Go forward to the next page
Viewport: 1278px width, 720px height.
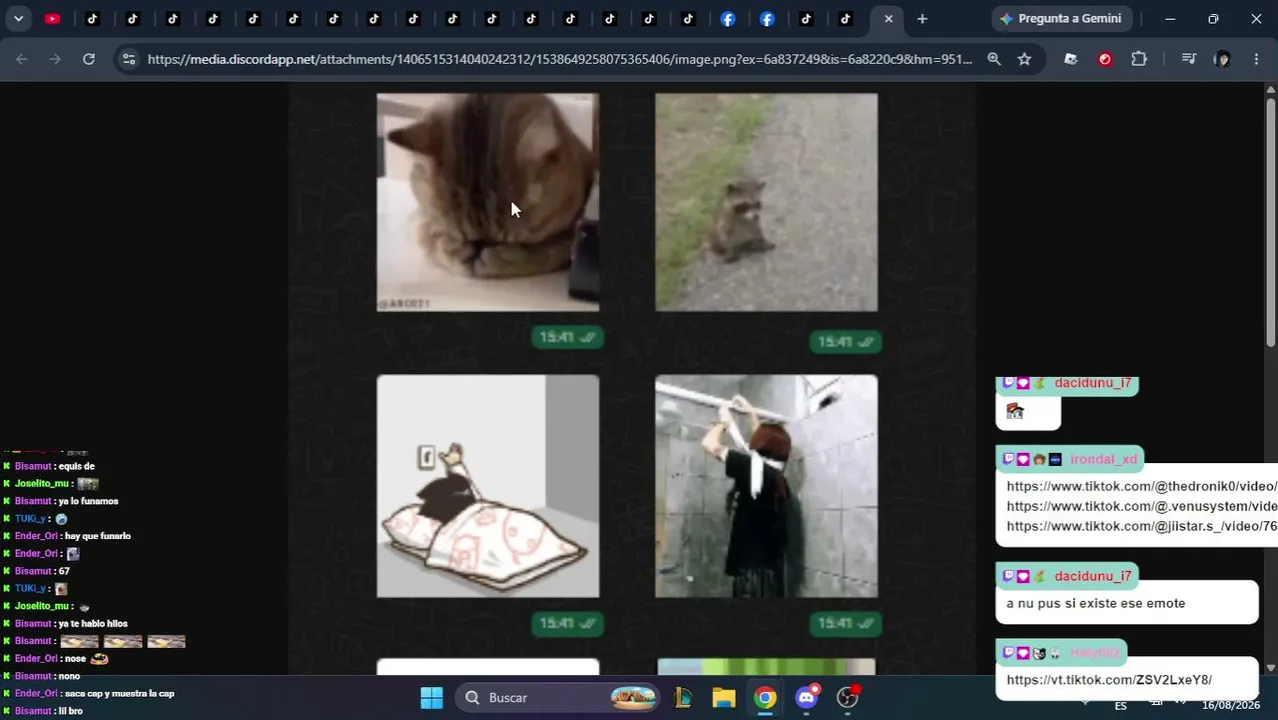(55, 59)
